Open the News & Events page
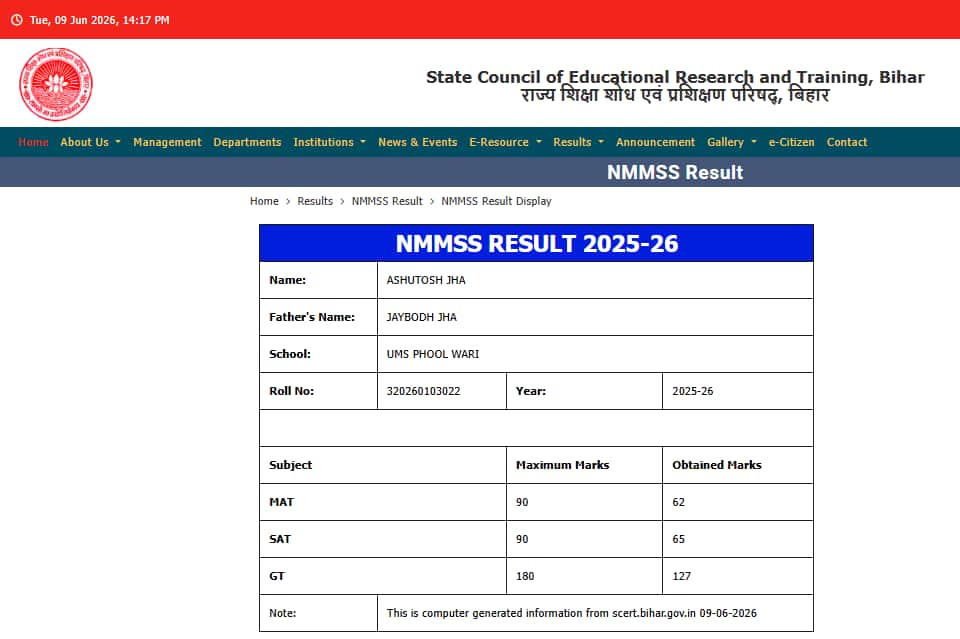 pos(418,142)
